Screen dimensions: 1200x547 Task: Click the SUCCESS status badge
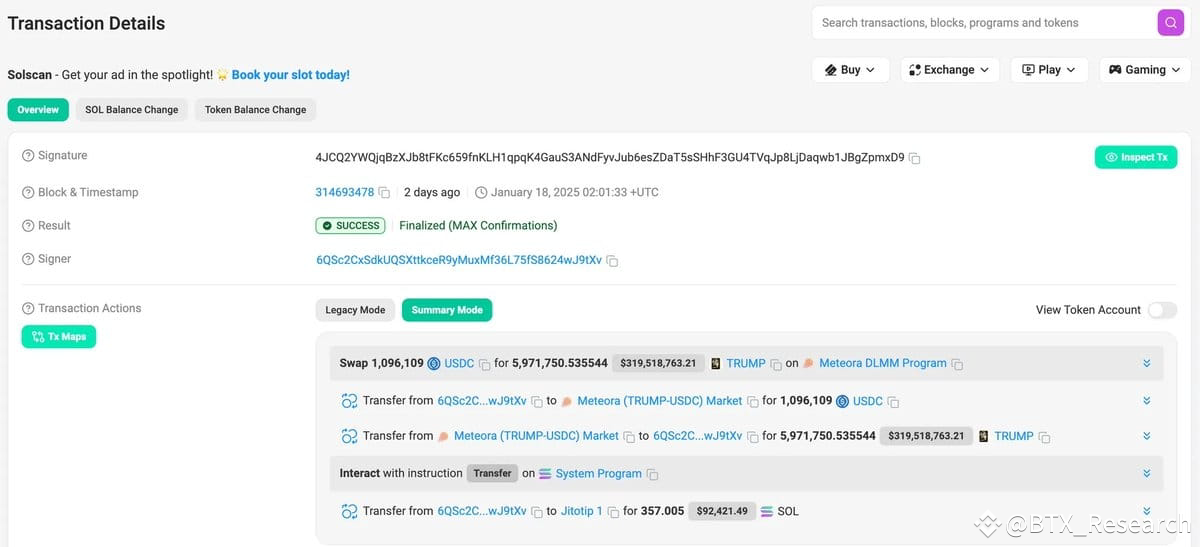tap(350, 226)
